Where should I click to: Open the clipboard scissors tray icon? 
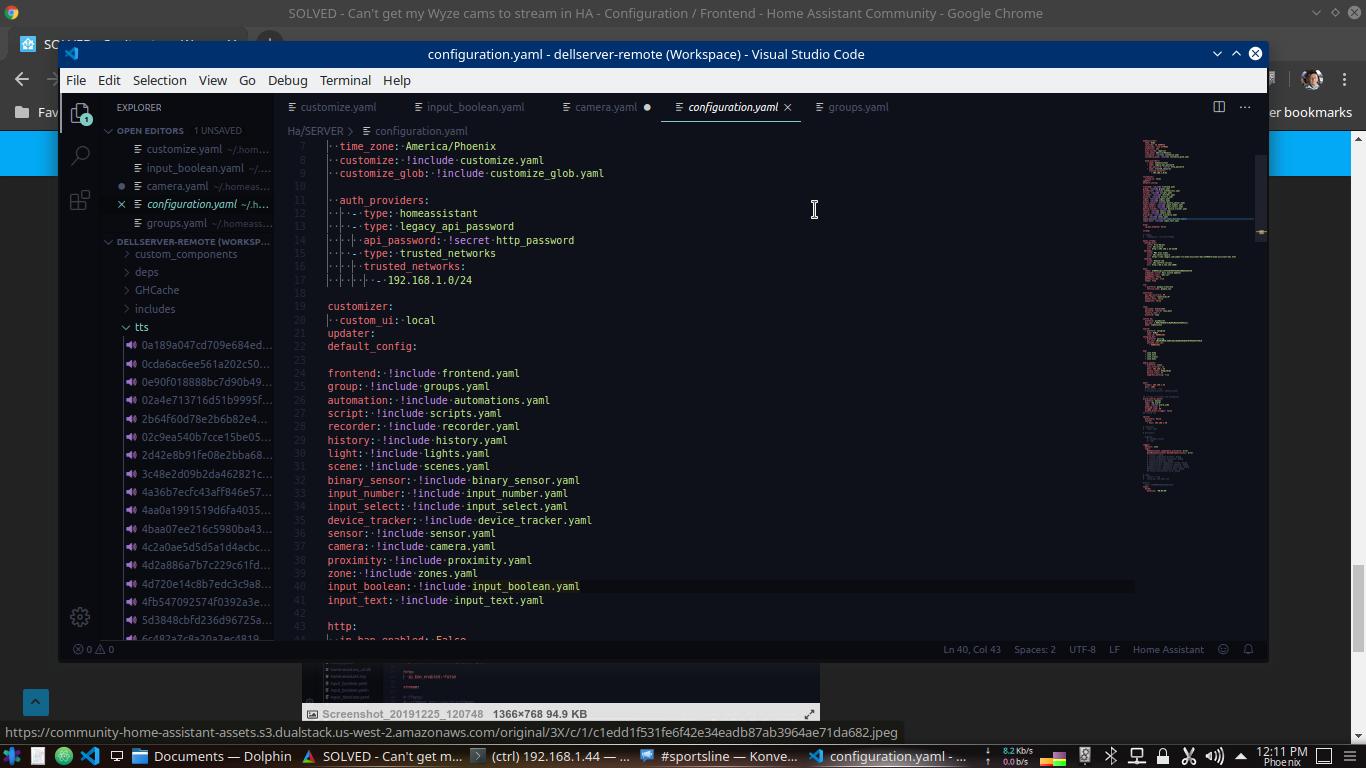(1188, 756)
